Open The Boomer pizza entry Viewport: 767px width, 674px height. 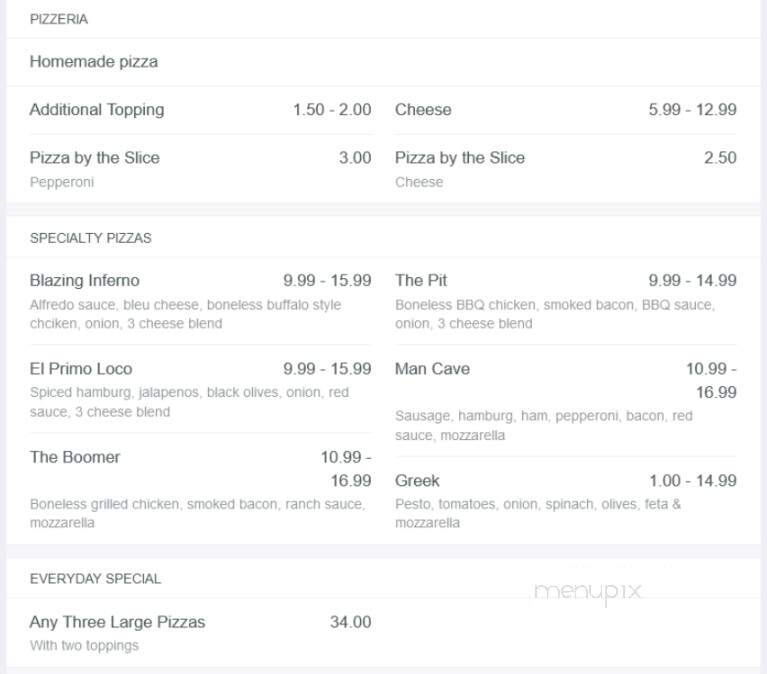(x=201, y=490)
